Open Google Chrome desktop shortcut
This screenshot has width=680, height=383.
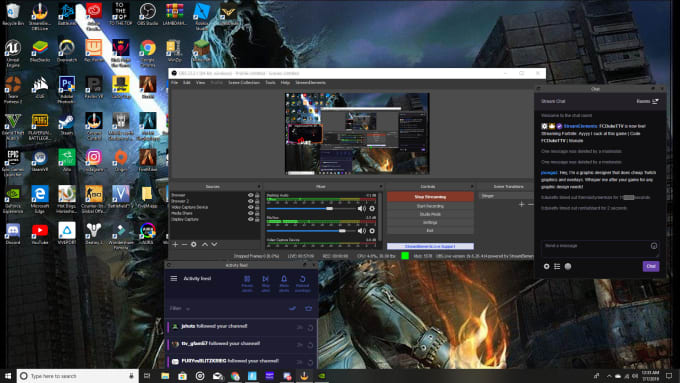(x=147, y=53)
